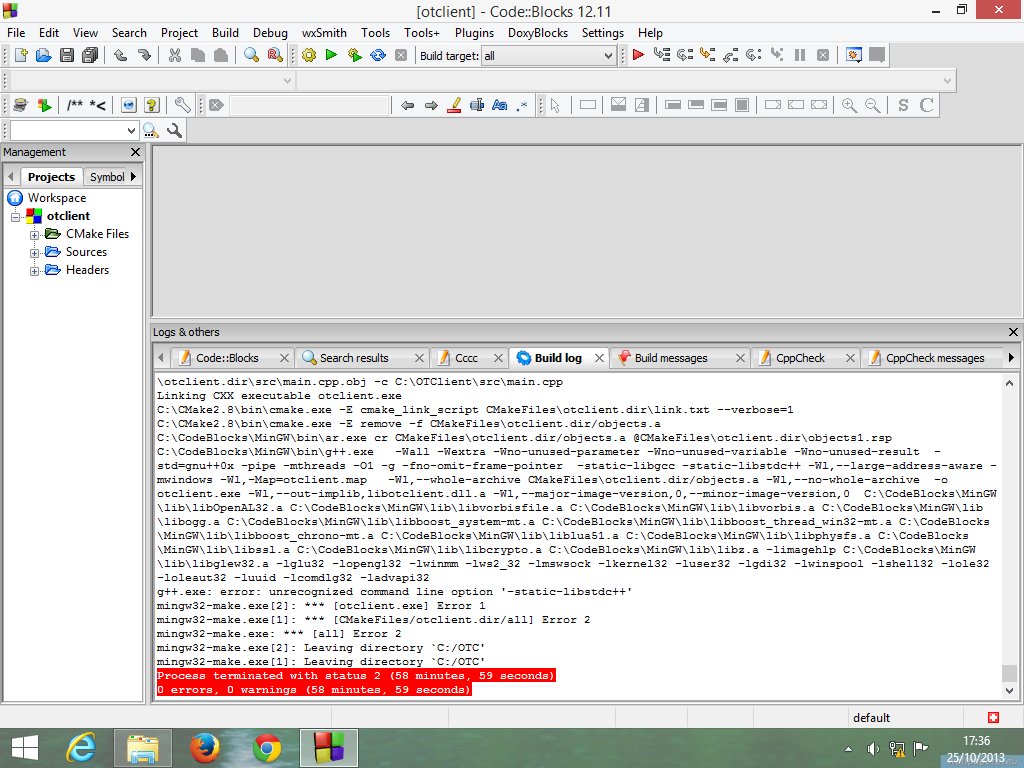
Task: Click the Rebuild icon with blue arrows
Action: pyautogui.click(x=377, y=56)
